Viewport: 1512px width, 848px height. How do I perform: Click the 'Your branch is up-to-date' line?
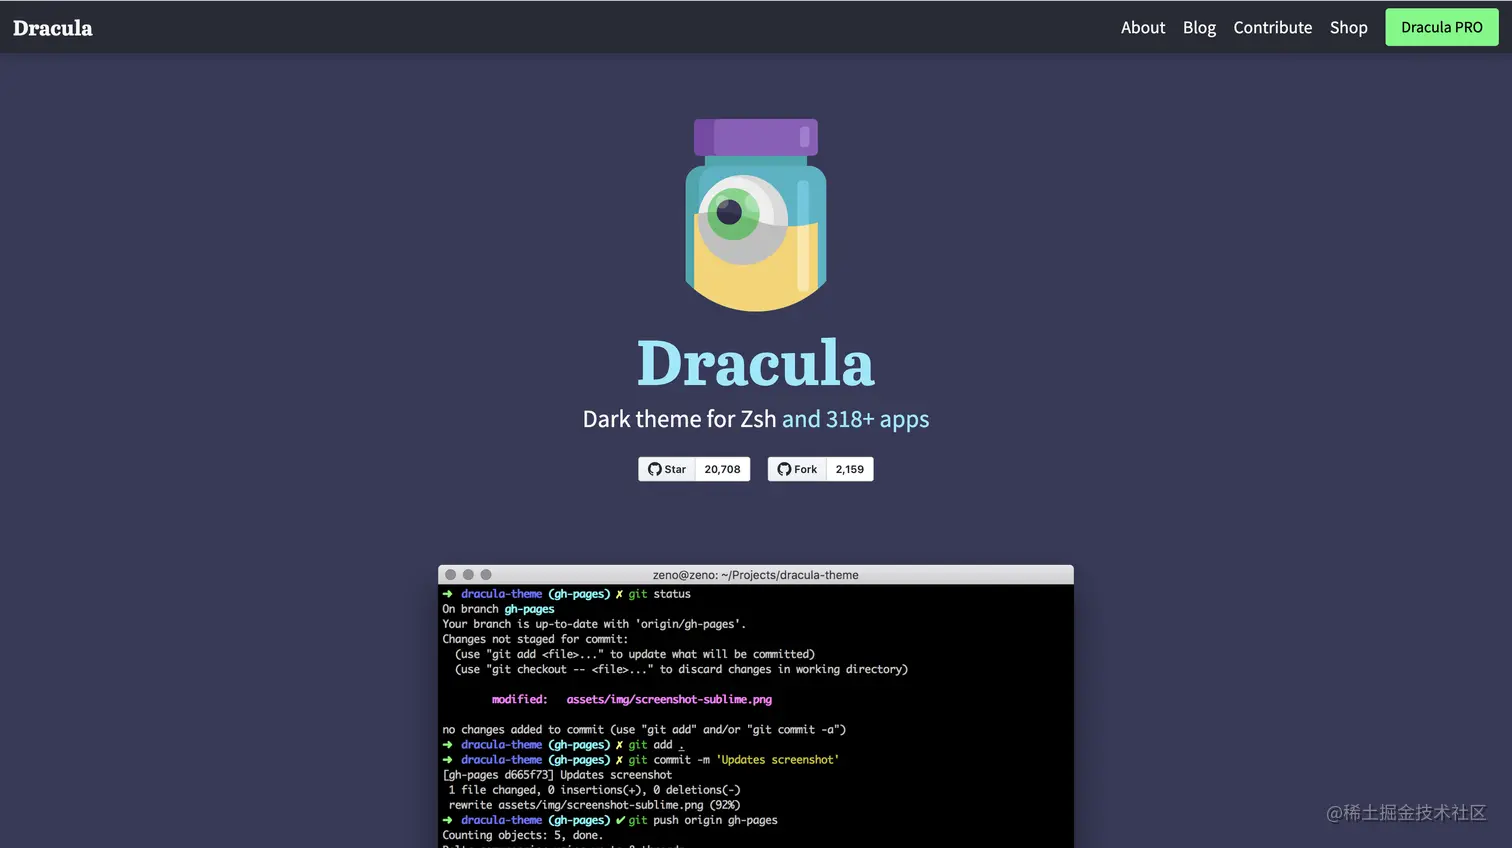594,624
